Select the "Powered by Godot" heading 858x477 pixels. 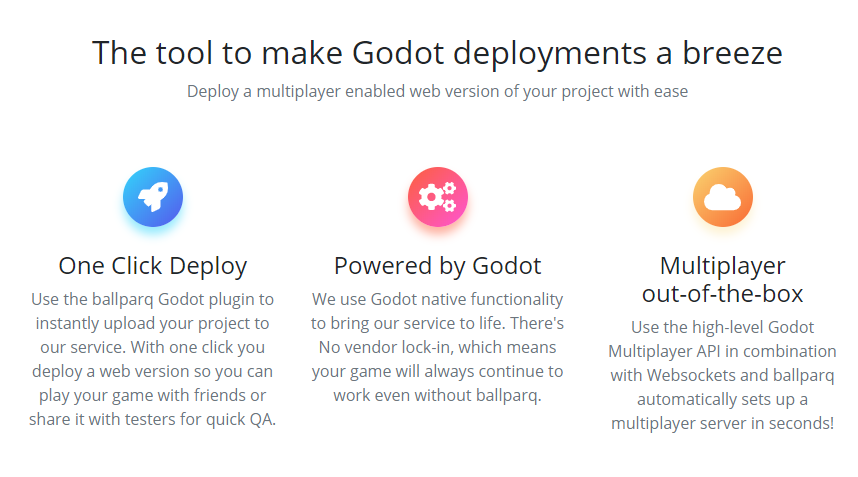tap(438, 266)
